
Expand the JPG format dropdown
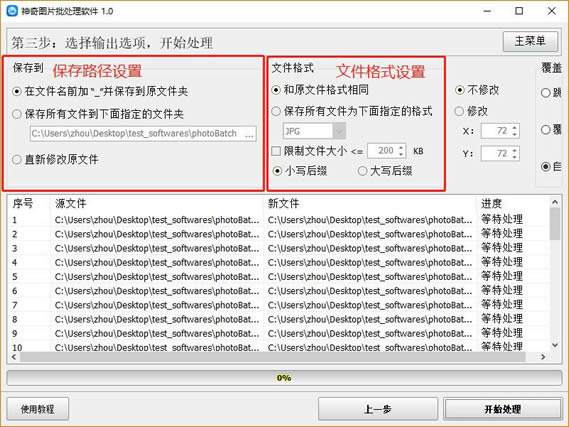(339, 131)
